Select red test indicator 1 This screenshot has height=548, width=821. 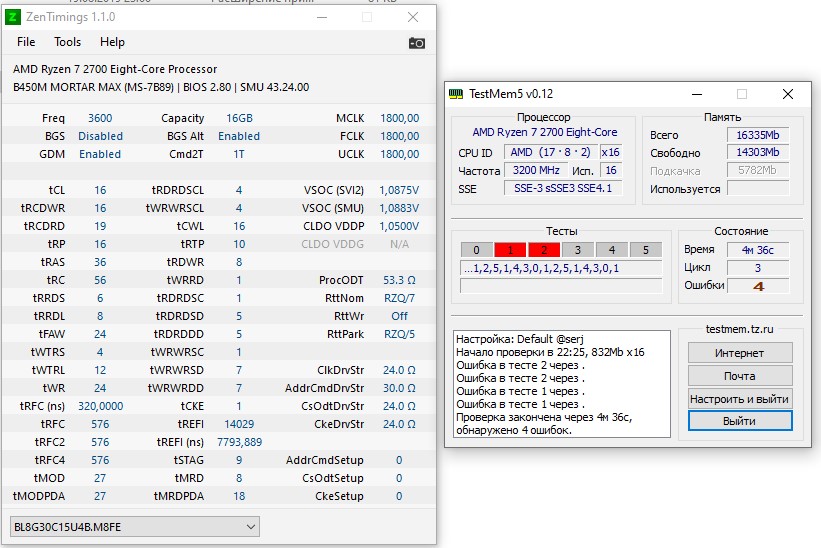(x=510, y=250)
